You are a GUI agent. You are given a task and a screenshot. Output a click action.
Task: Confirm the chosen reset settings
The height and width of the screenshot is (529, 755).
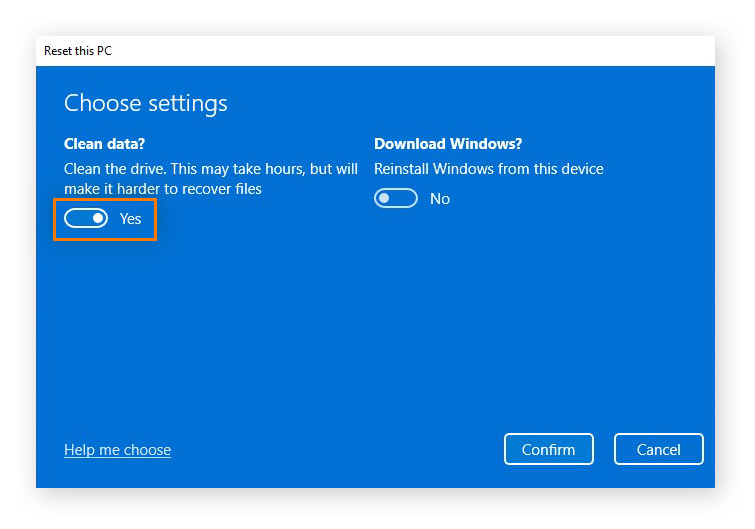point(548,449)
